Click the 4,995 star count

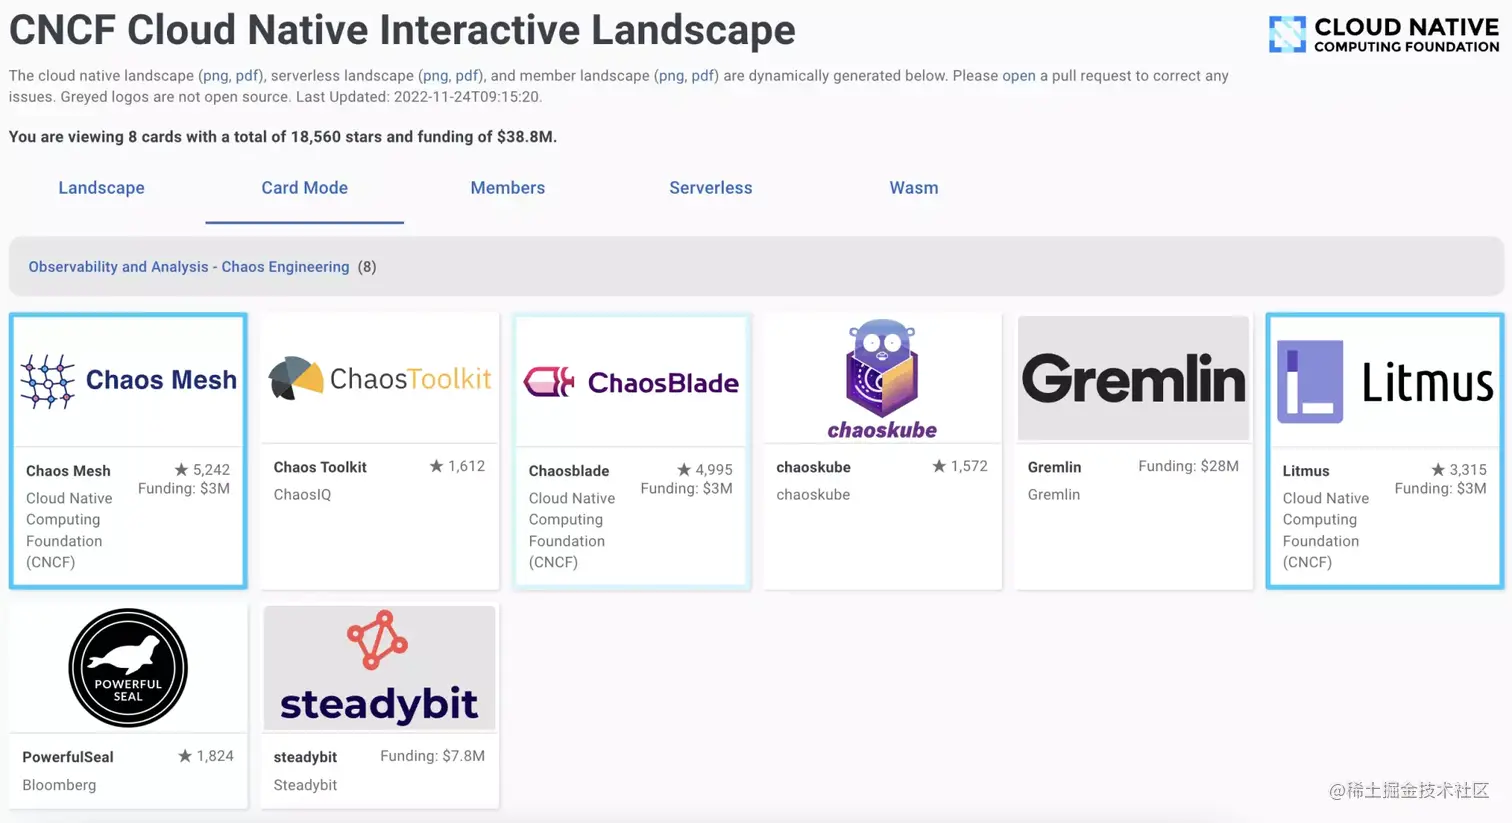[714, 469]
